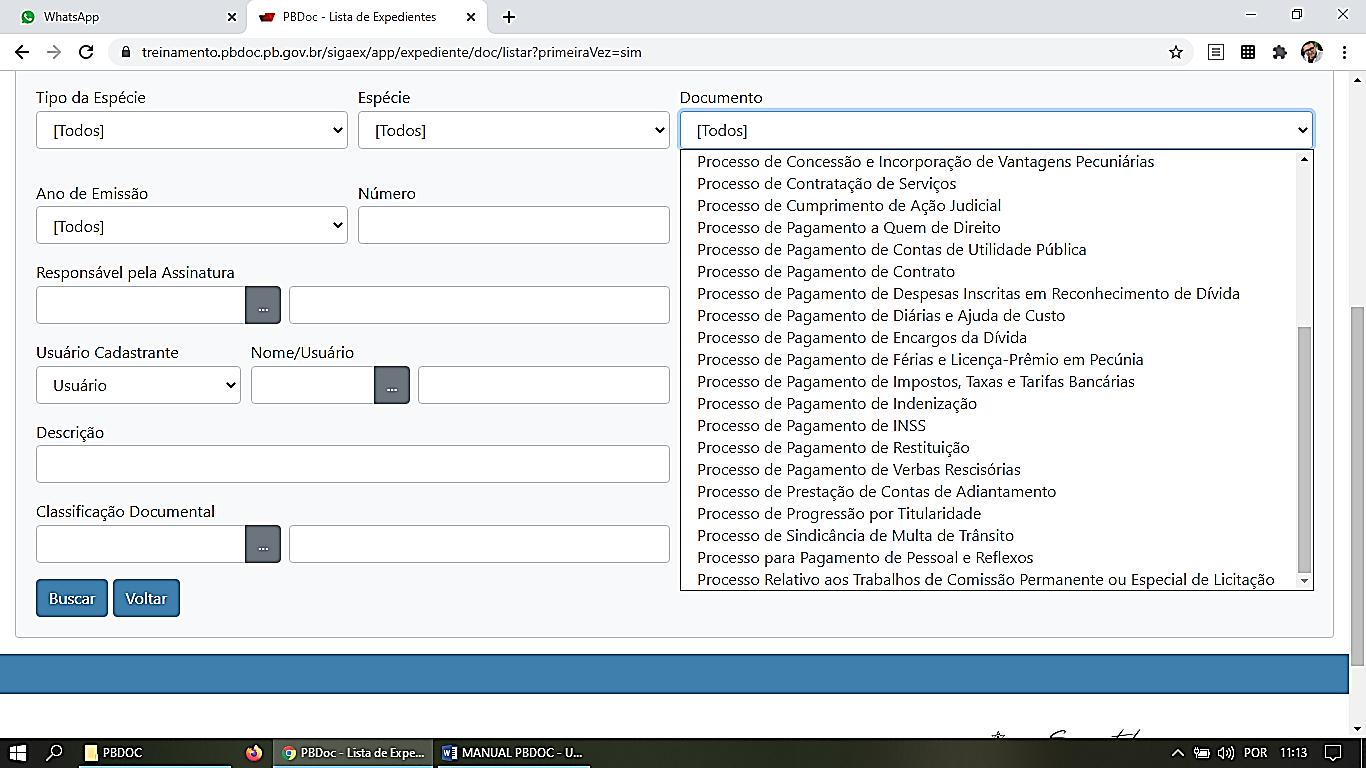1366x768 pixels.
Task: Expand the Espécie dropdown
Action: click(513, 130)
